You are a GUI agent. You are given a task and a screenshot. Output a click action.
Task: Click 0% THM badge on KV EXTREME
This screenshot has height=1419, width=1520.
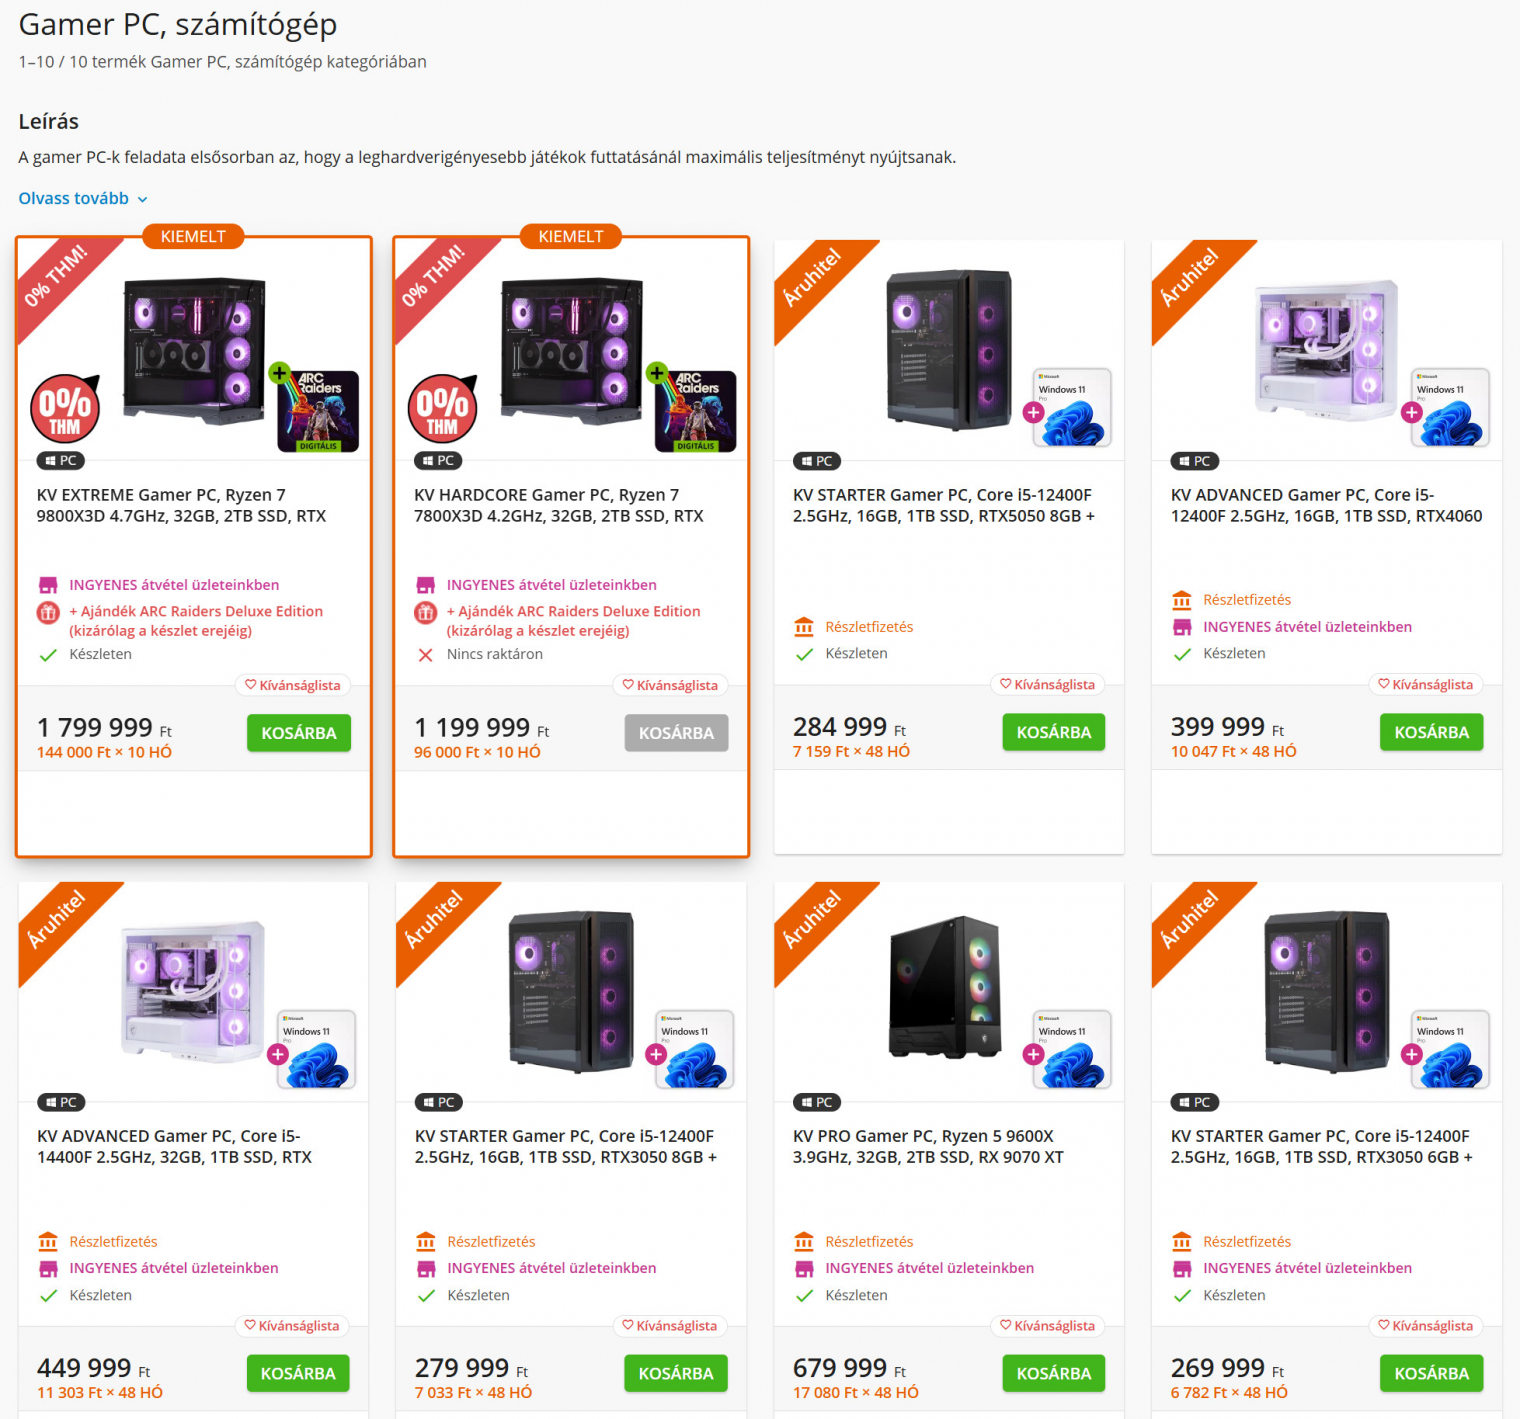[x=65, y=408]
